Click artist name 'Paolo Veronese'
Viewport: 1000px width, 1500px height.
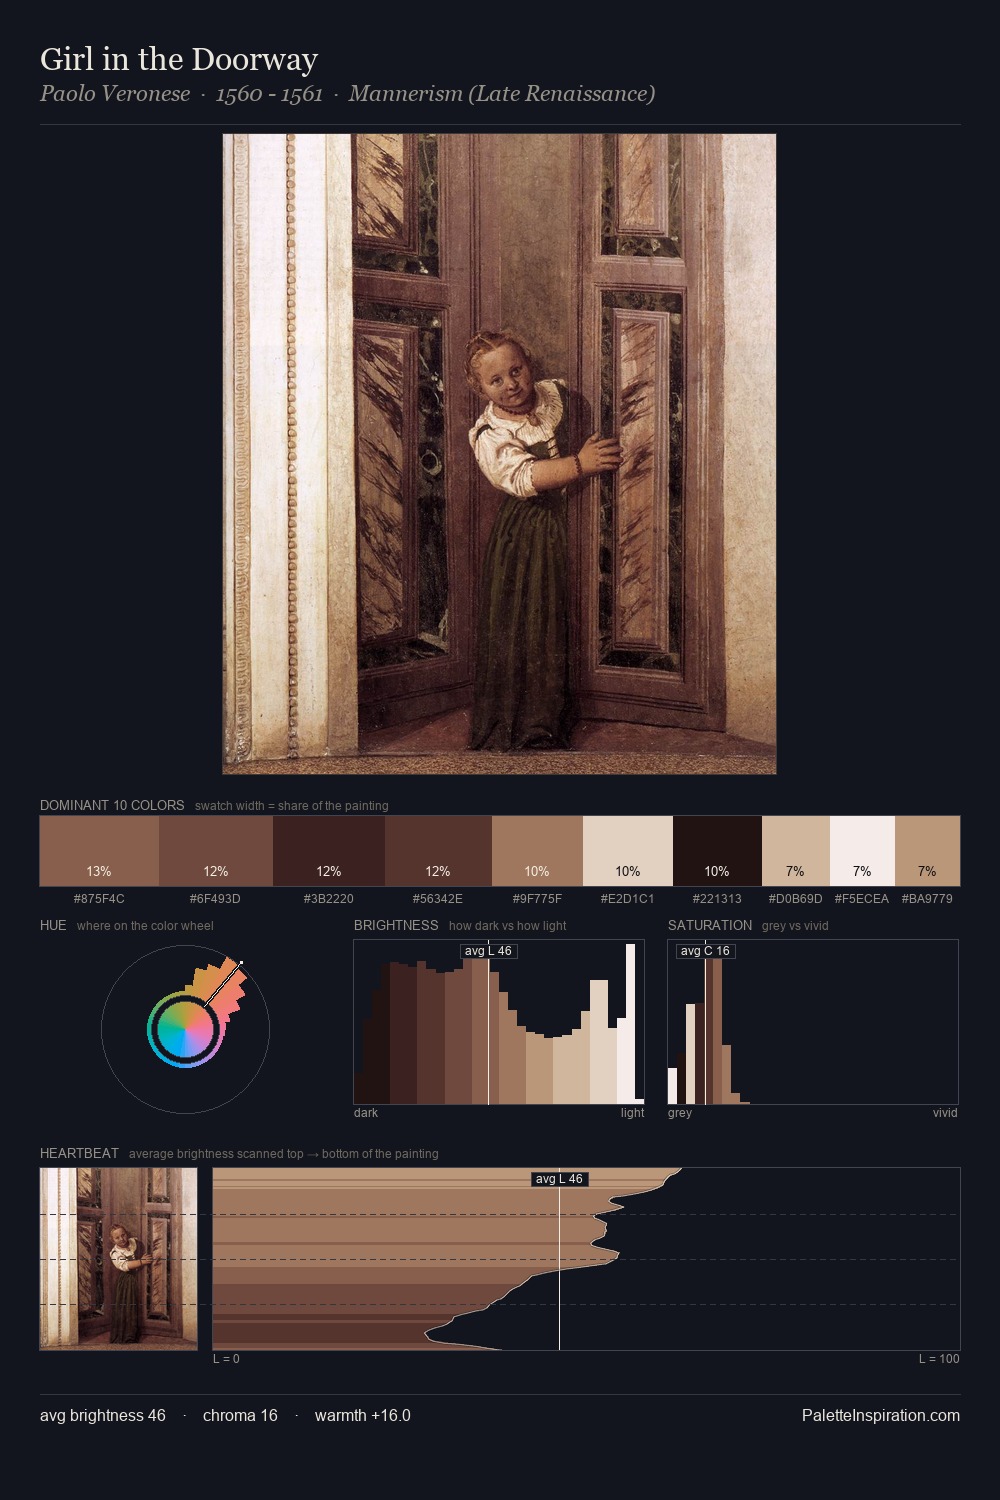tap(115, 94)
